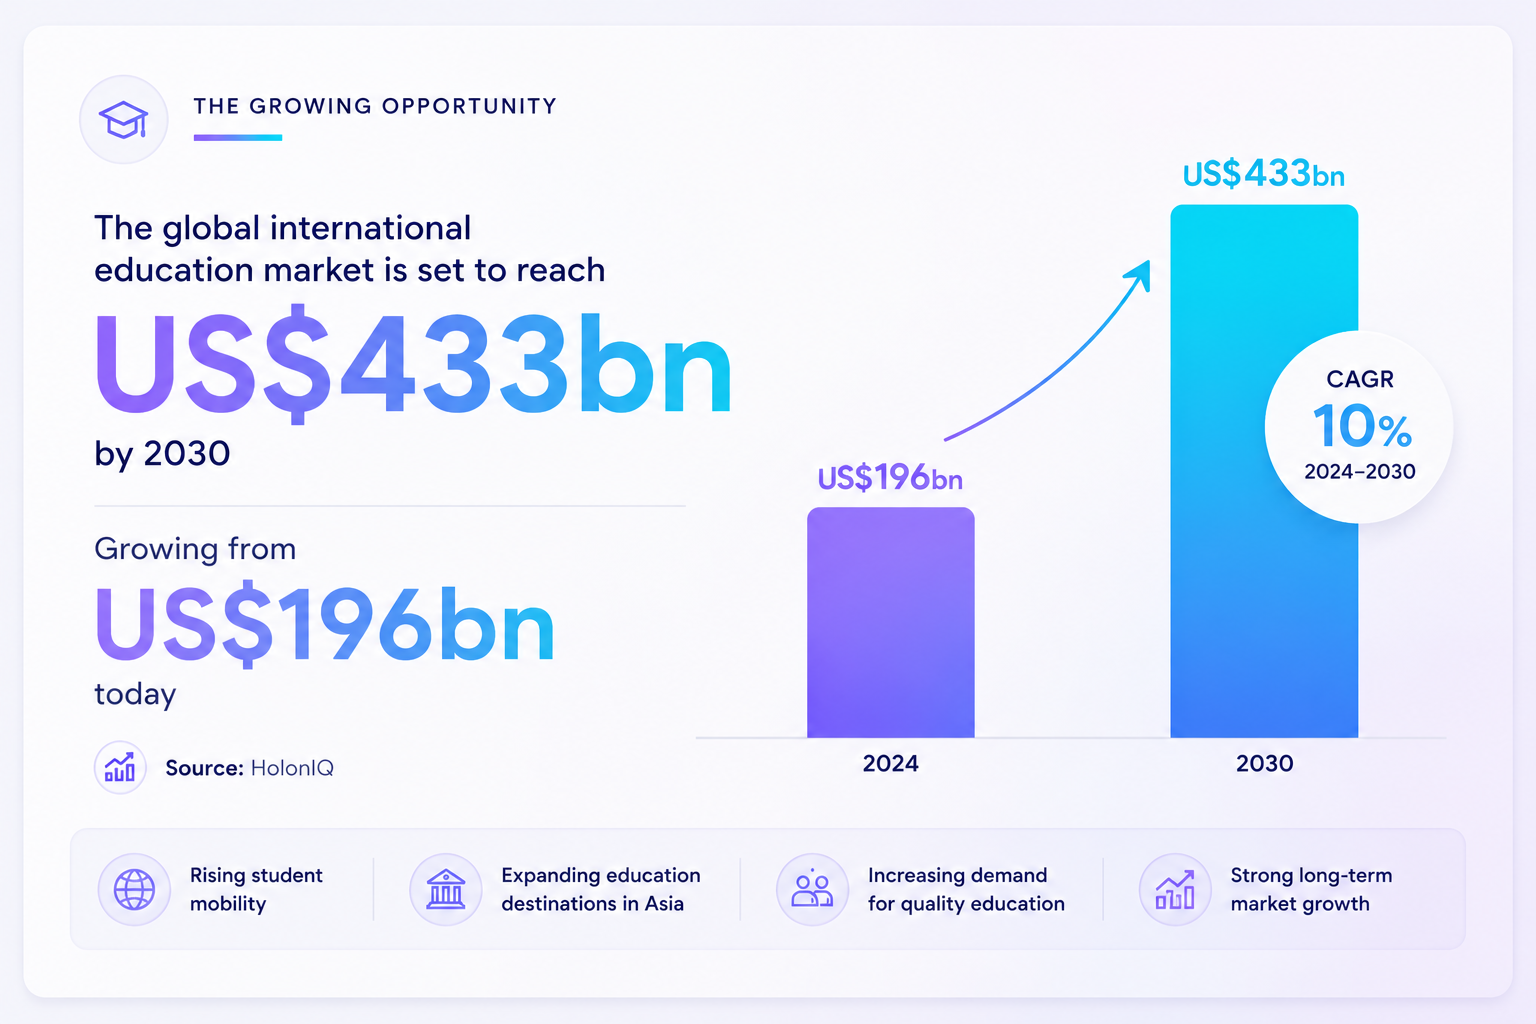The height and width of the screenshot is (1024, 1536).
Task: Click the HolonIQ source text
Action: [292, 768]
